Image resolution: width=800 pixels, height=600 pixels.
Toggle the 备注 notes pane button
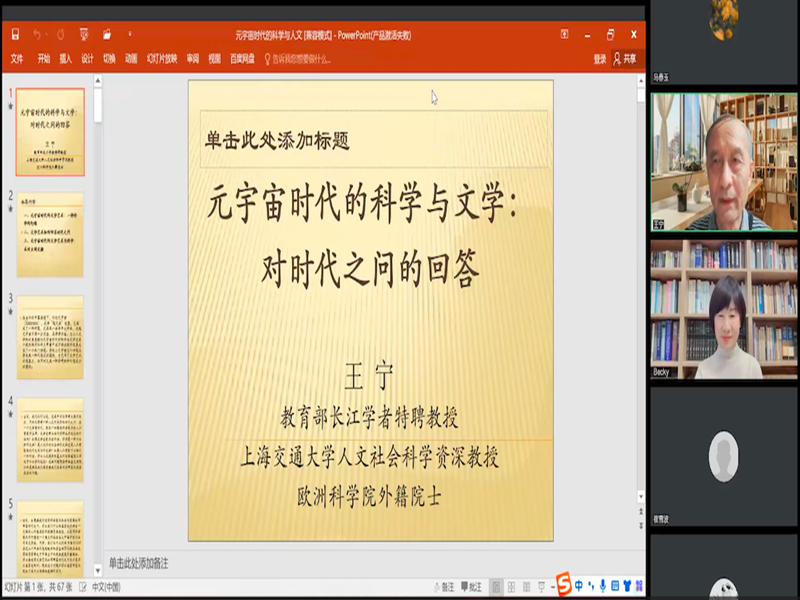pyautogui.click(x=447, y=587)
